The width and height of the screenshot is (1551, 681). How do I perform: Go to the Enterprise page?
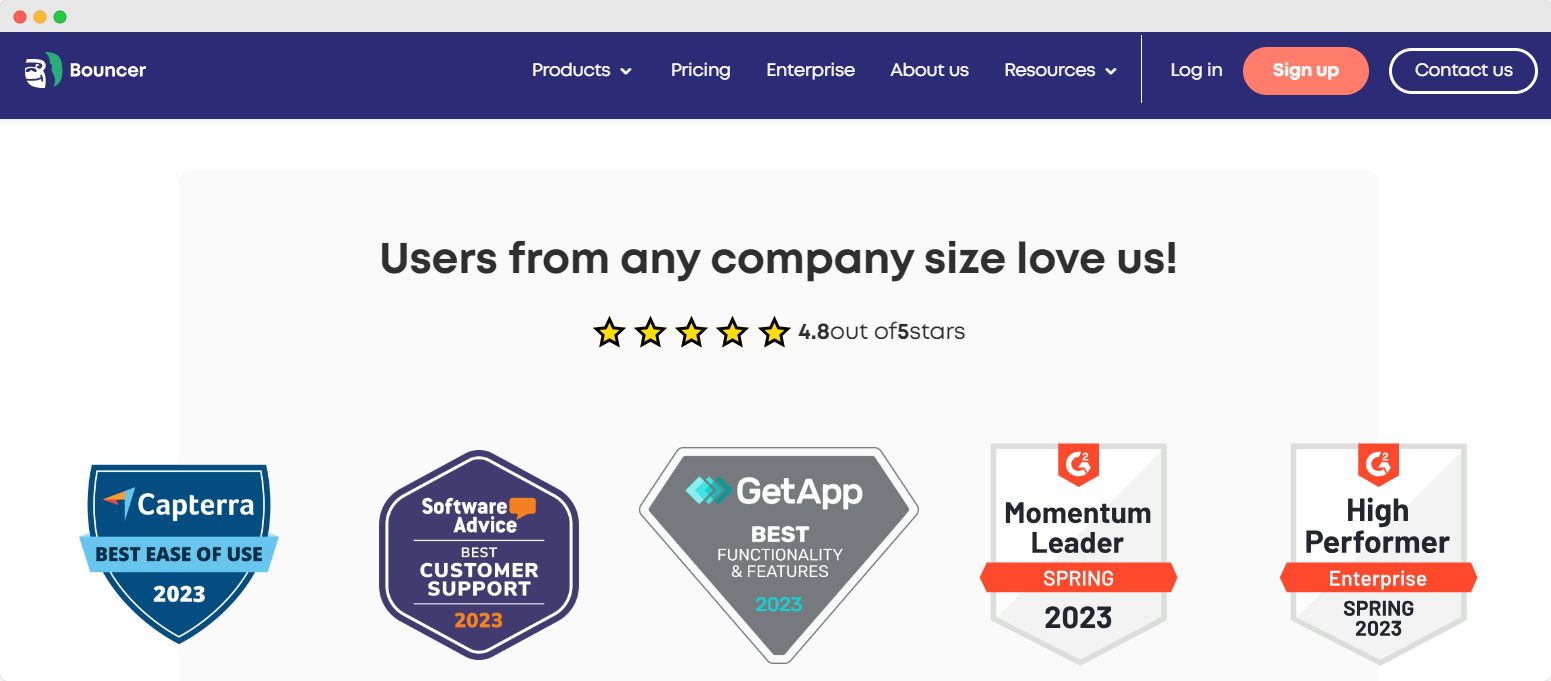point(810,70)
